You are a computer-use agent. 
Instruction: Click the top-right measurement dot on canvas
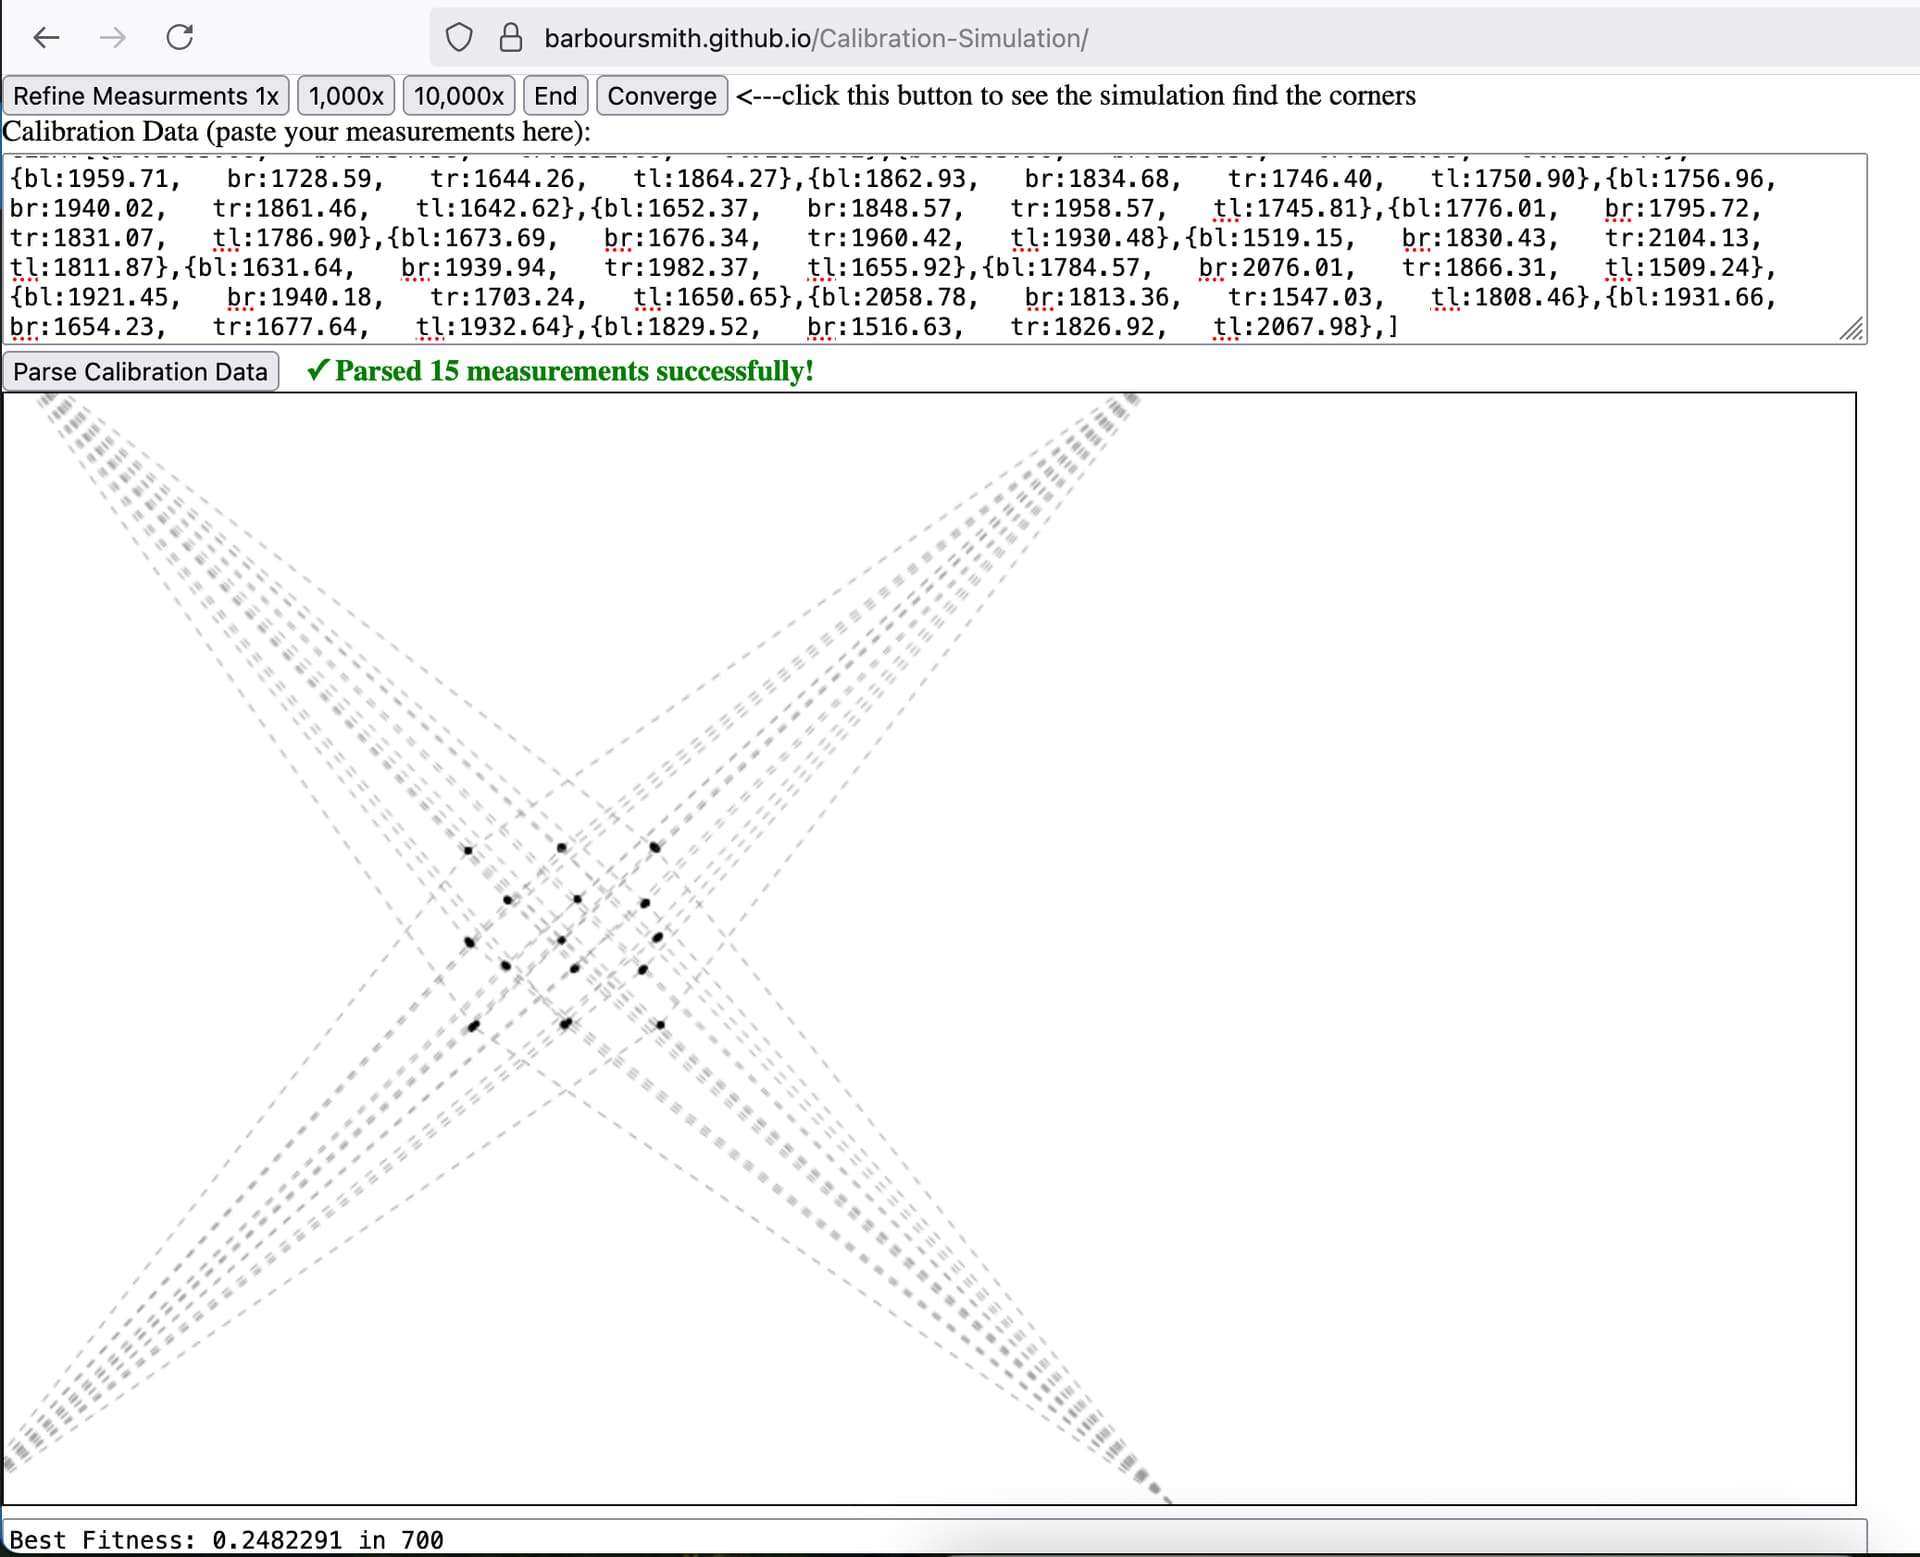click(654, 847)
